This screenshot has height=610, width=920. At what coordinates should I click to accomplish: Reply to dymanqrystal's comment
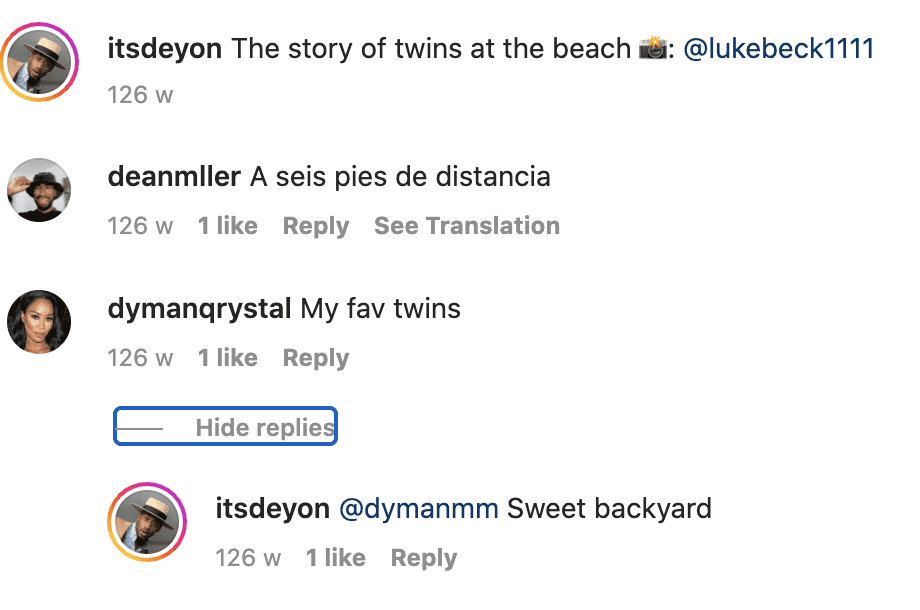[315, 357]
